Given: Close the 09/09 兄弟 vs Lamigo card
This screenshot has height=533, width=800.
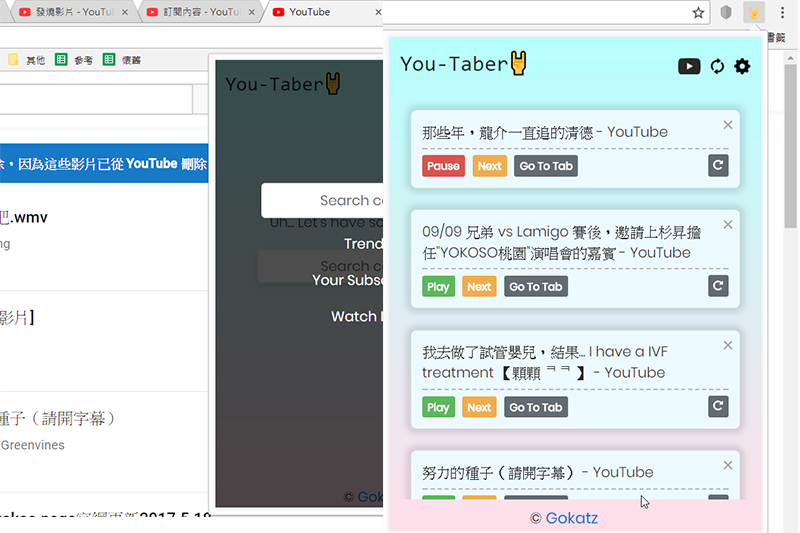Looking at the screenshot, I should click(728, 224).
